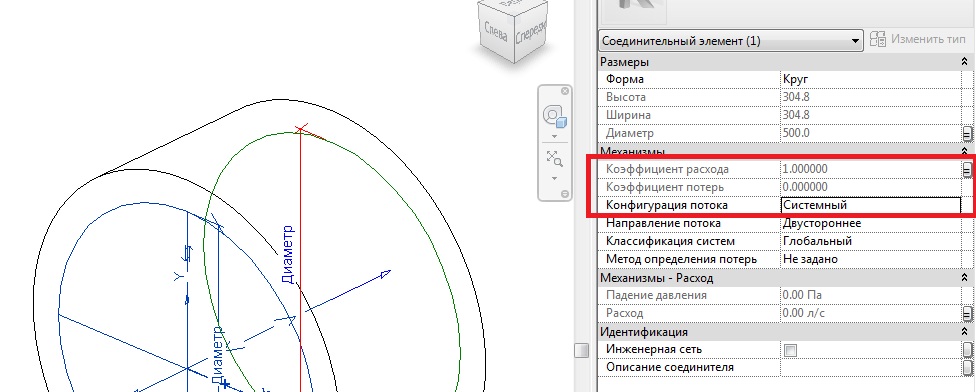
Task: Click the Описание соединителя empty value field
Action: tap(871, 368)
